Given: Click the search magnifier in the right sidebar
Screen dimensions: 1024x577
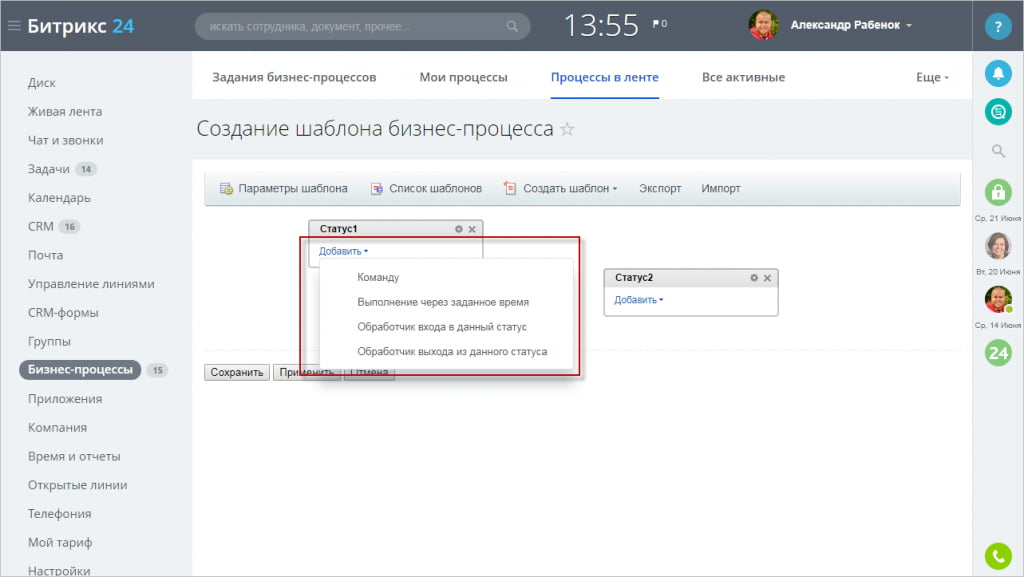Looking at the screenshot, I should tap(998, 151).
